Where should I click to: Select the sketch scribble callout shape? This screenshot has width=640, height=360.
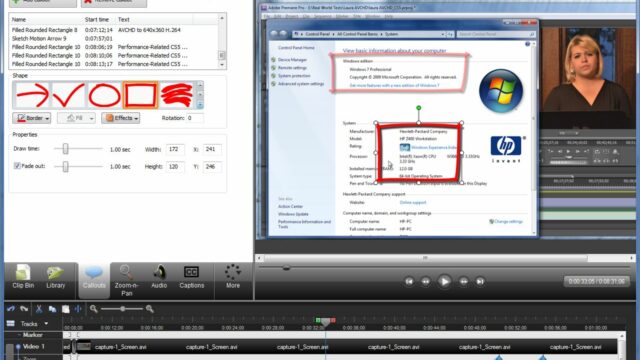point(176,96)
